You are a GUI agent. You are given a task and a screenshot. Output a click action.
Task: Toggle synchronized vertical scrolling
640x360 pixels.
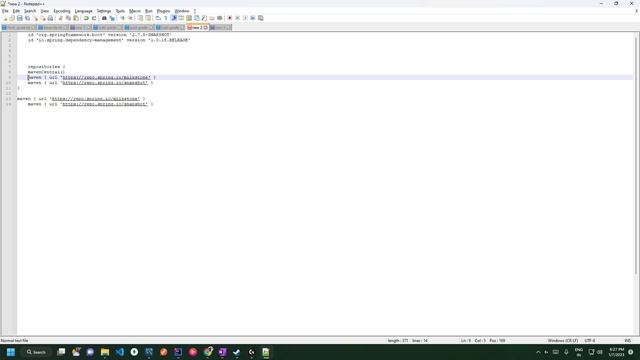[140, 18]
